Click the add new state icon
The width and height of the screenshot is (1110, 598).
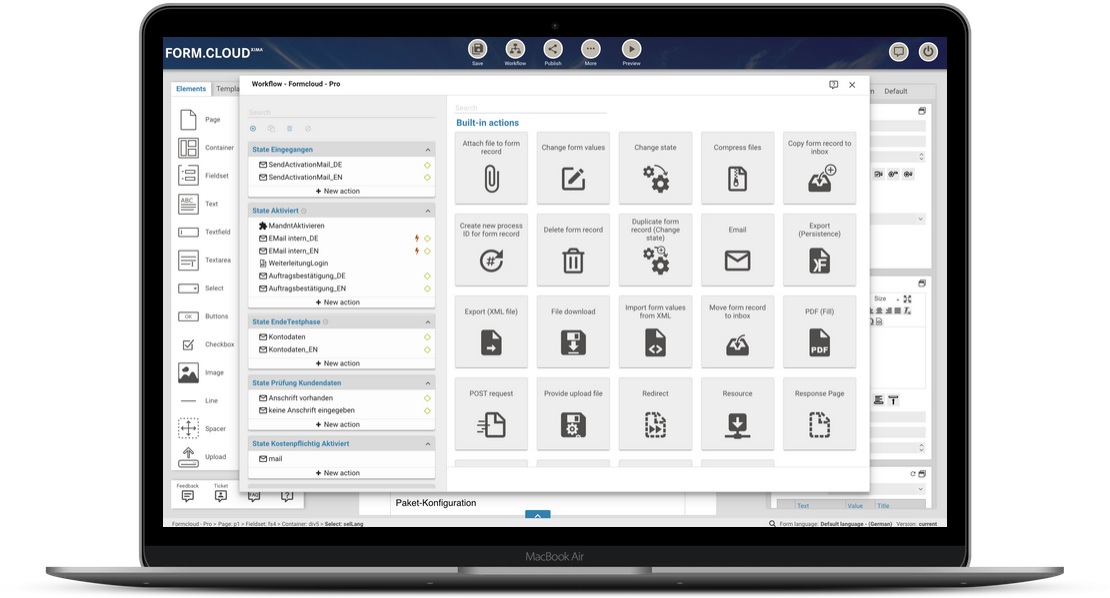[x=253, y=129]
